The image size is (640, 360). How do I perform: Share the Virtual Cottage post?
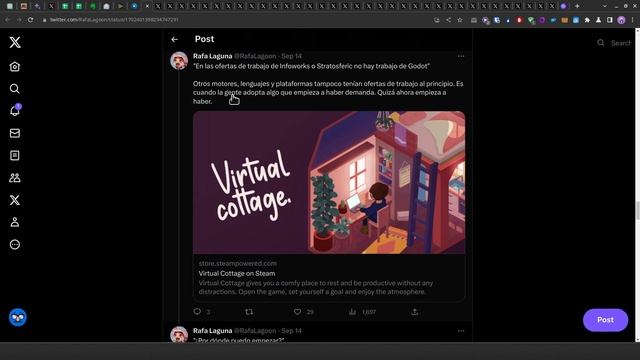[415, 311]
